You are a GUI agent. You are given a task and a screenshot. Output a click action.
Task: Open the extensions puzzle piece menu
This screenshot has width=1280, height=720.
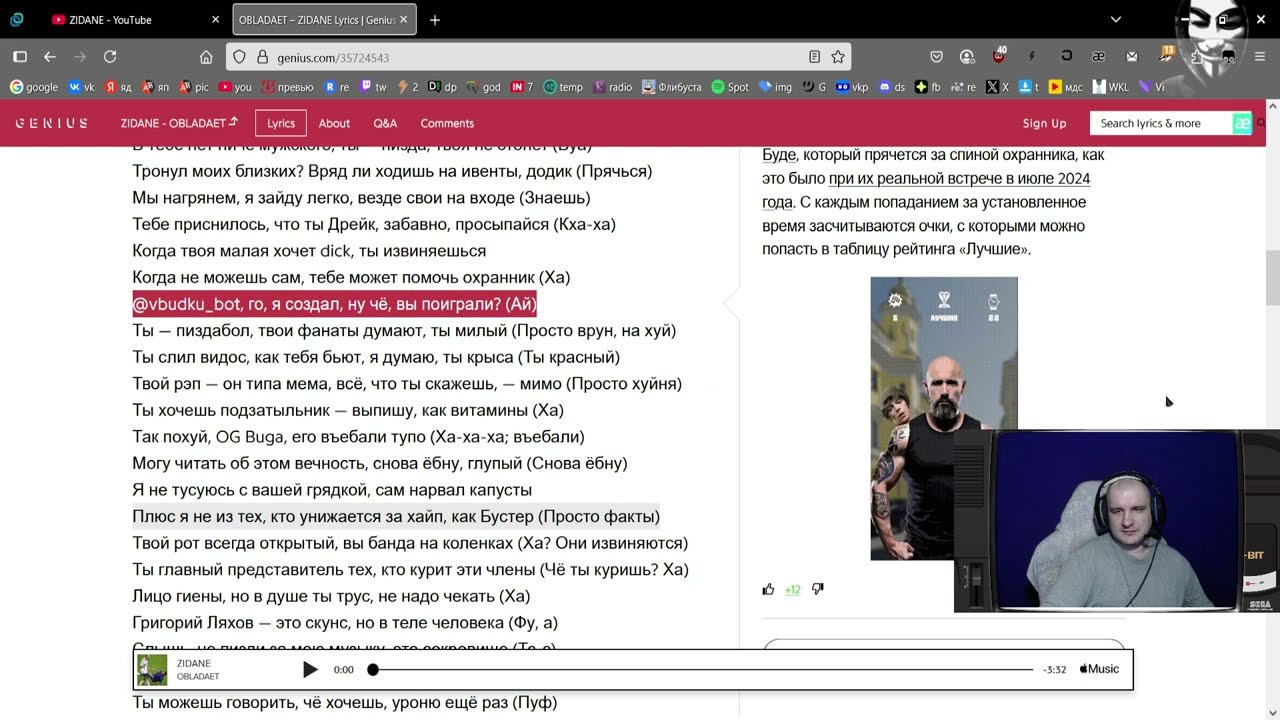(1197, 57)
